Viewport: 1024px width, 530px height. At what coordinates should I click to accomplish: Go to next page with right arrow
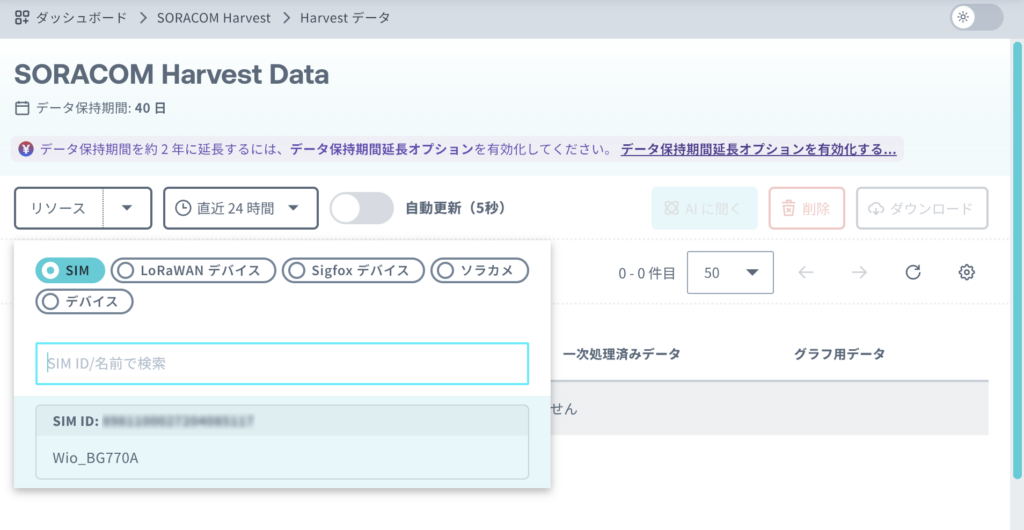point(859,273)
